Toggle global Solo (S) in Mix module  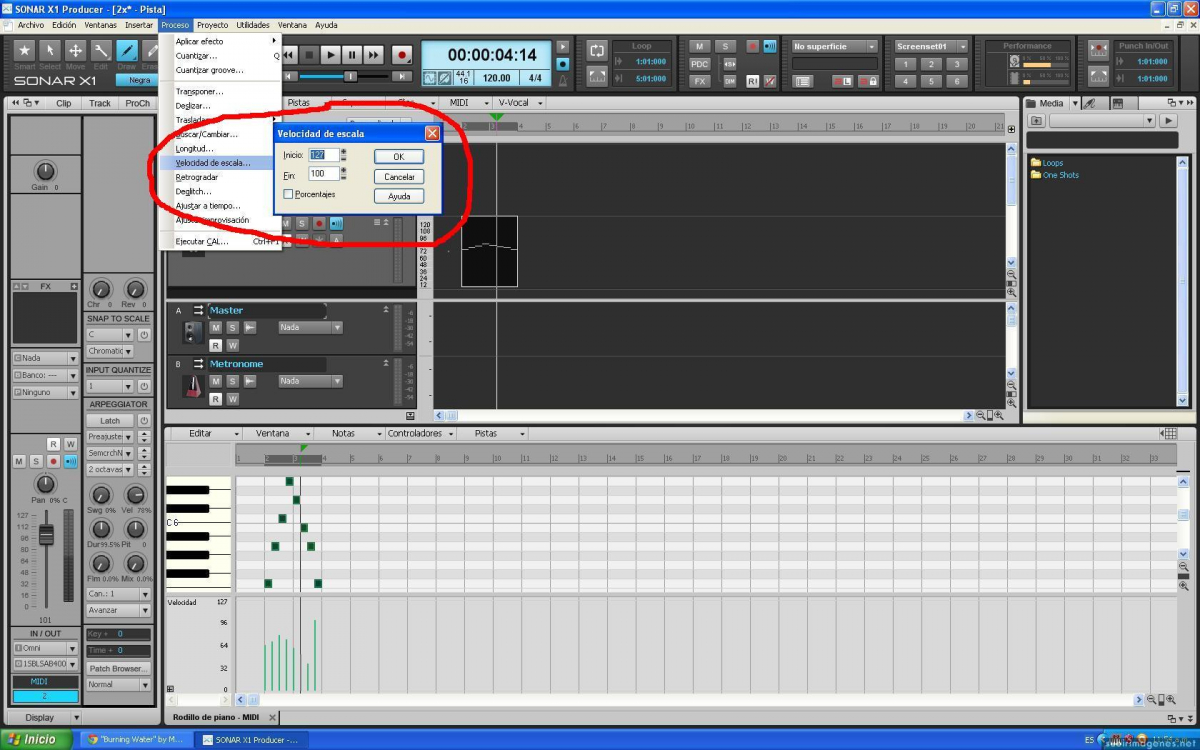tap(724, 46)
